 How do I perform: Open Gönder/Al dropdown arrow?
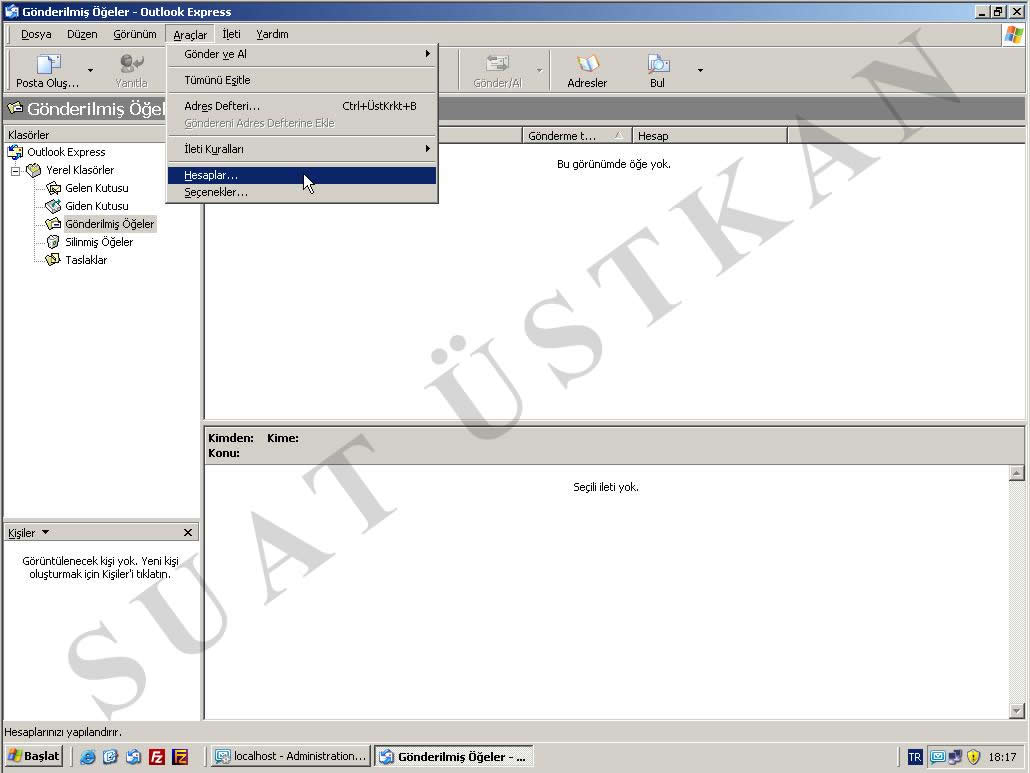tap(539, 70)
